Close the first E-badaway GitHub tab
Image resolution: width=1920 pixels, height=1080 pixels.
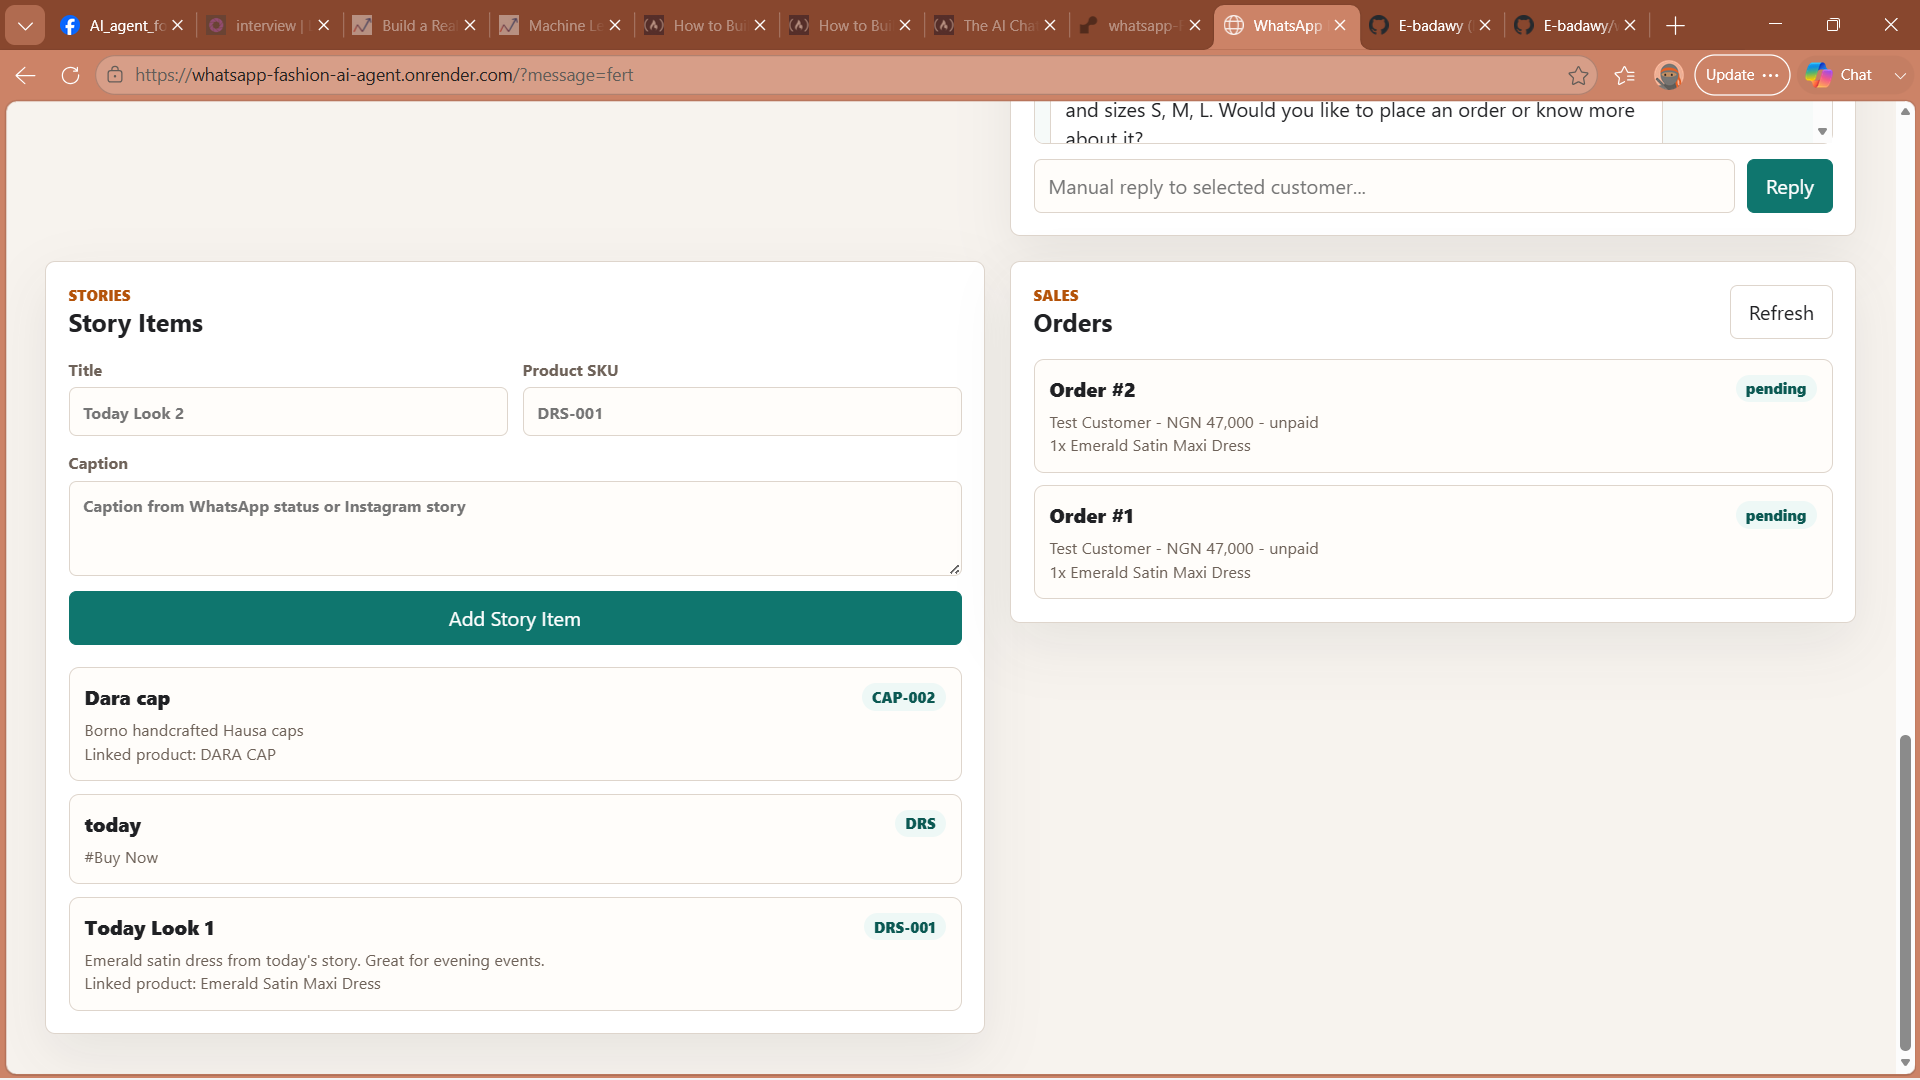(1485, 25)
